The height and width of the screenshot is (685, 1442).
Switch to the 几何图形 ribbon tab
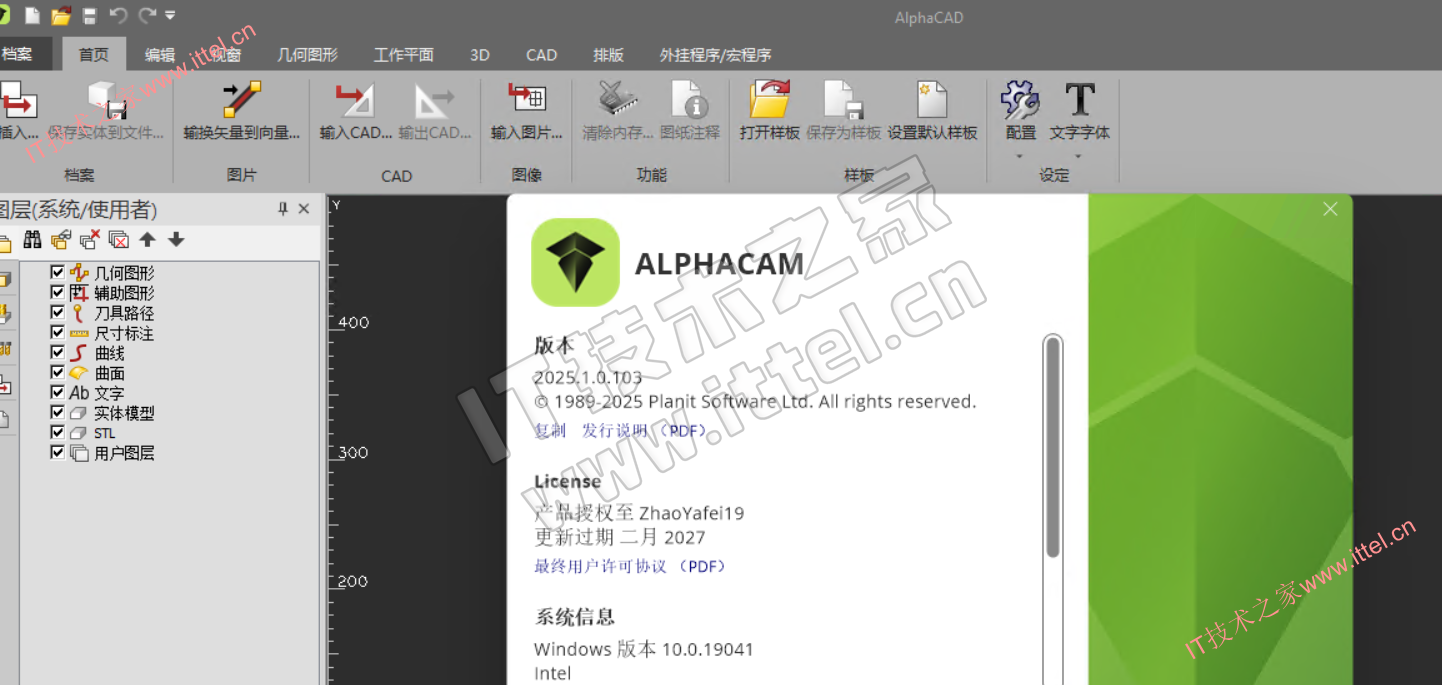pyautogui.click(x=307, y=55)
